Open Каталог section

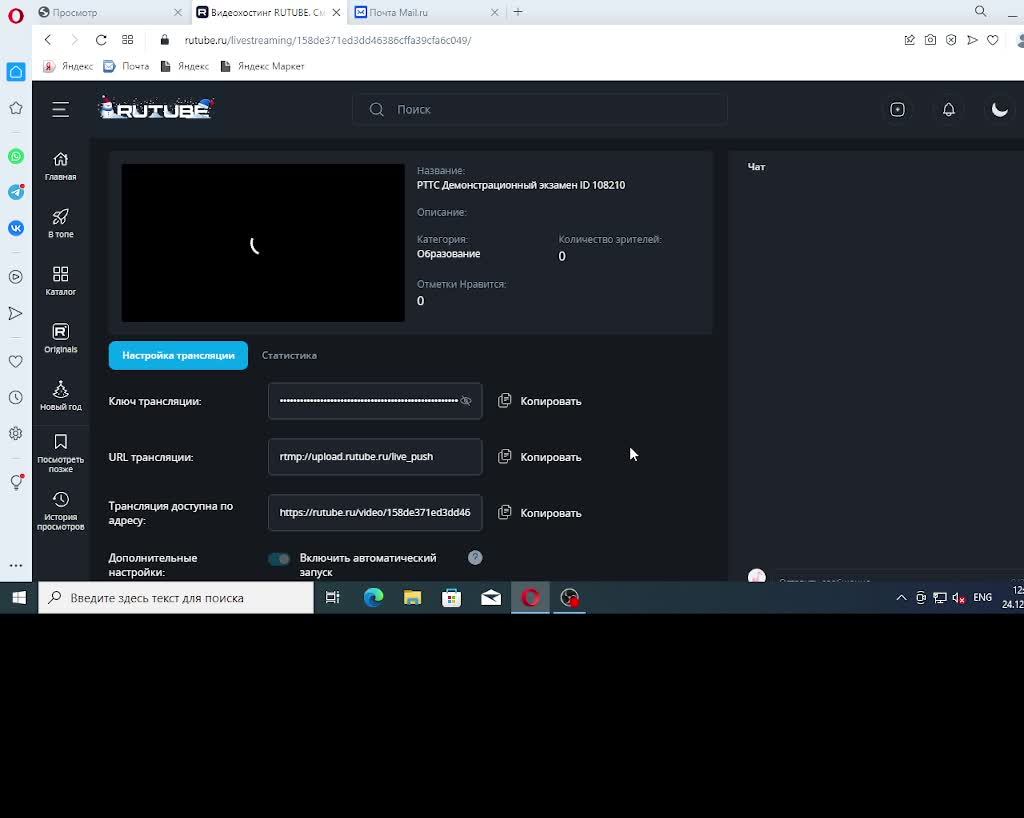[x=61, y=281]
